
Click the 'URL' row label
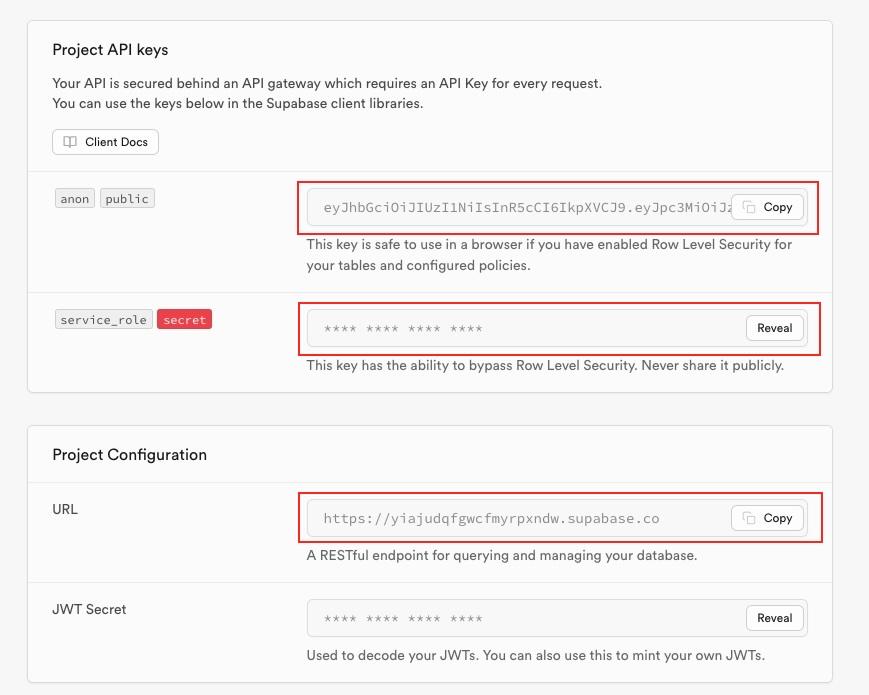[x=65, y=509]
